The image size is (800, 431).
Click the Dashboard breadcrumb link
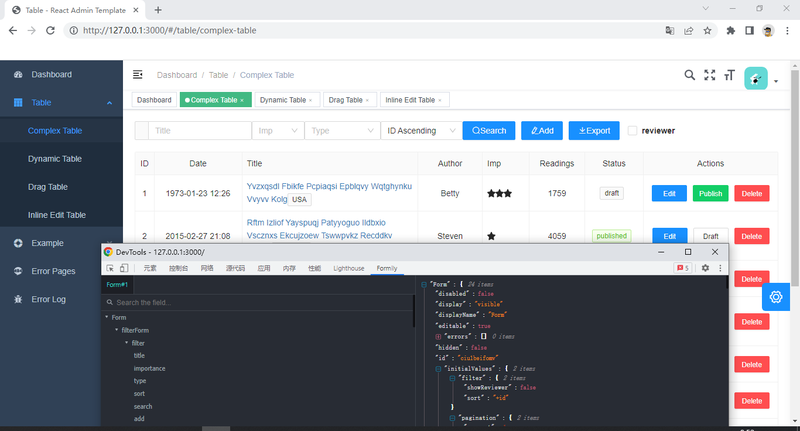click(177, 75)
